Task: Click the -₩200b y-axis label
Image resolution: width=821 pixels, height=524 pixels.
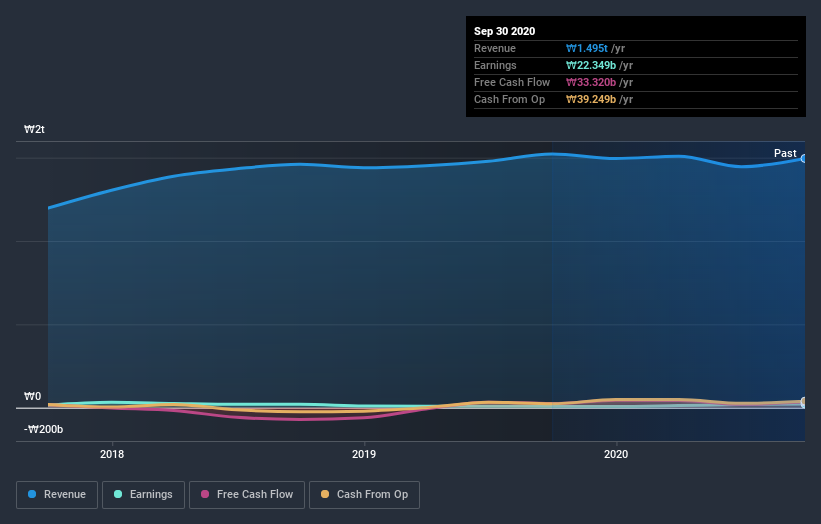Action: pos(43,429)
